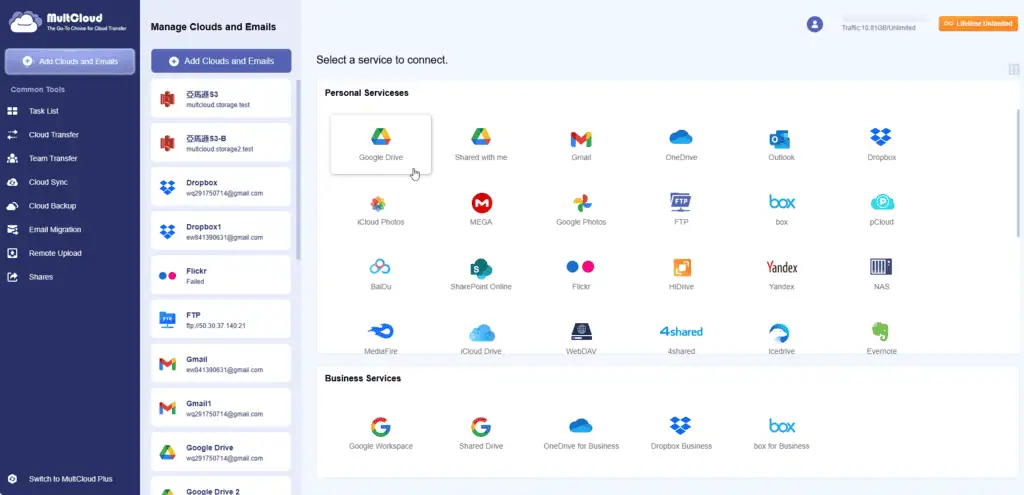Viewport: 1024px width, 495px height.
Task: Open the Amazon S3 multcloud.storage.test account
Action: [221, 99]
